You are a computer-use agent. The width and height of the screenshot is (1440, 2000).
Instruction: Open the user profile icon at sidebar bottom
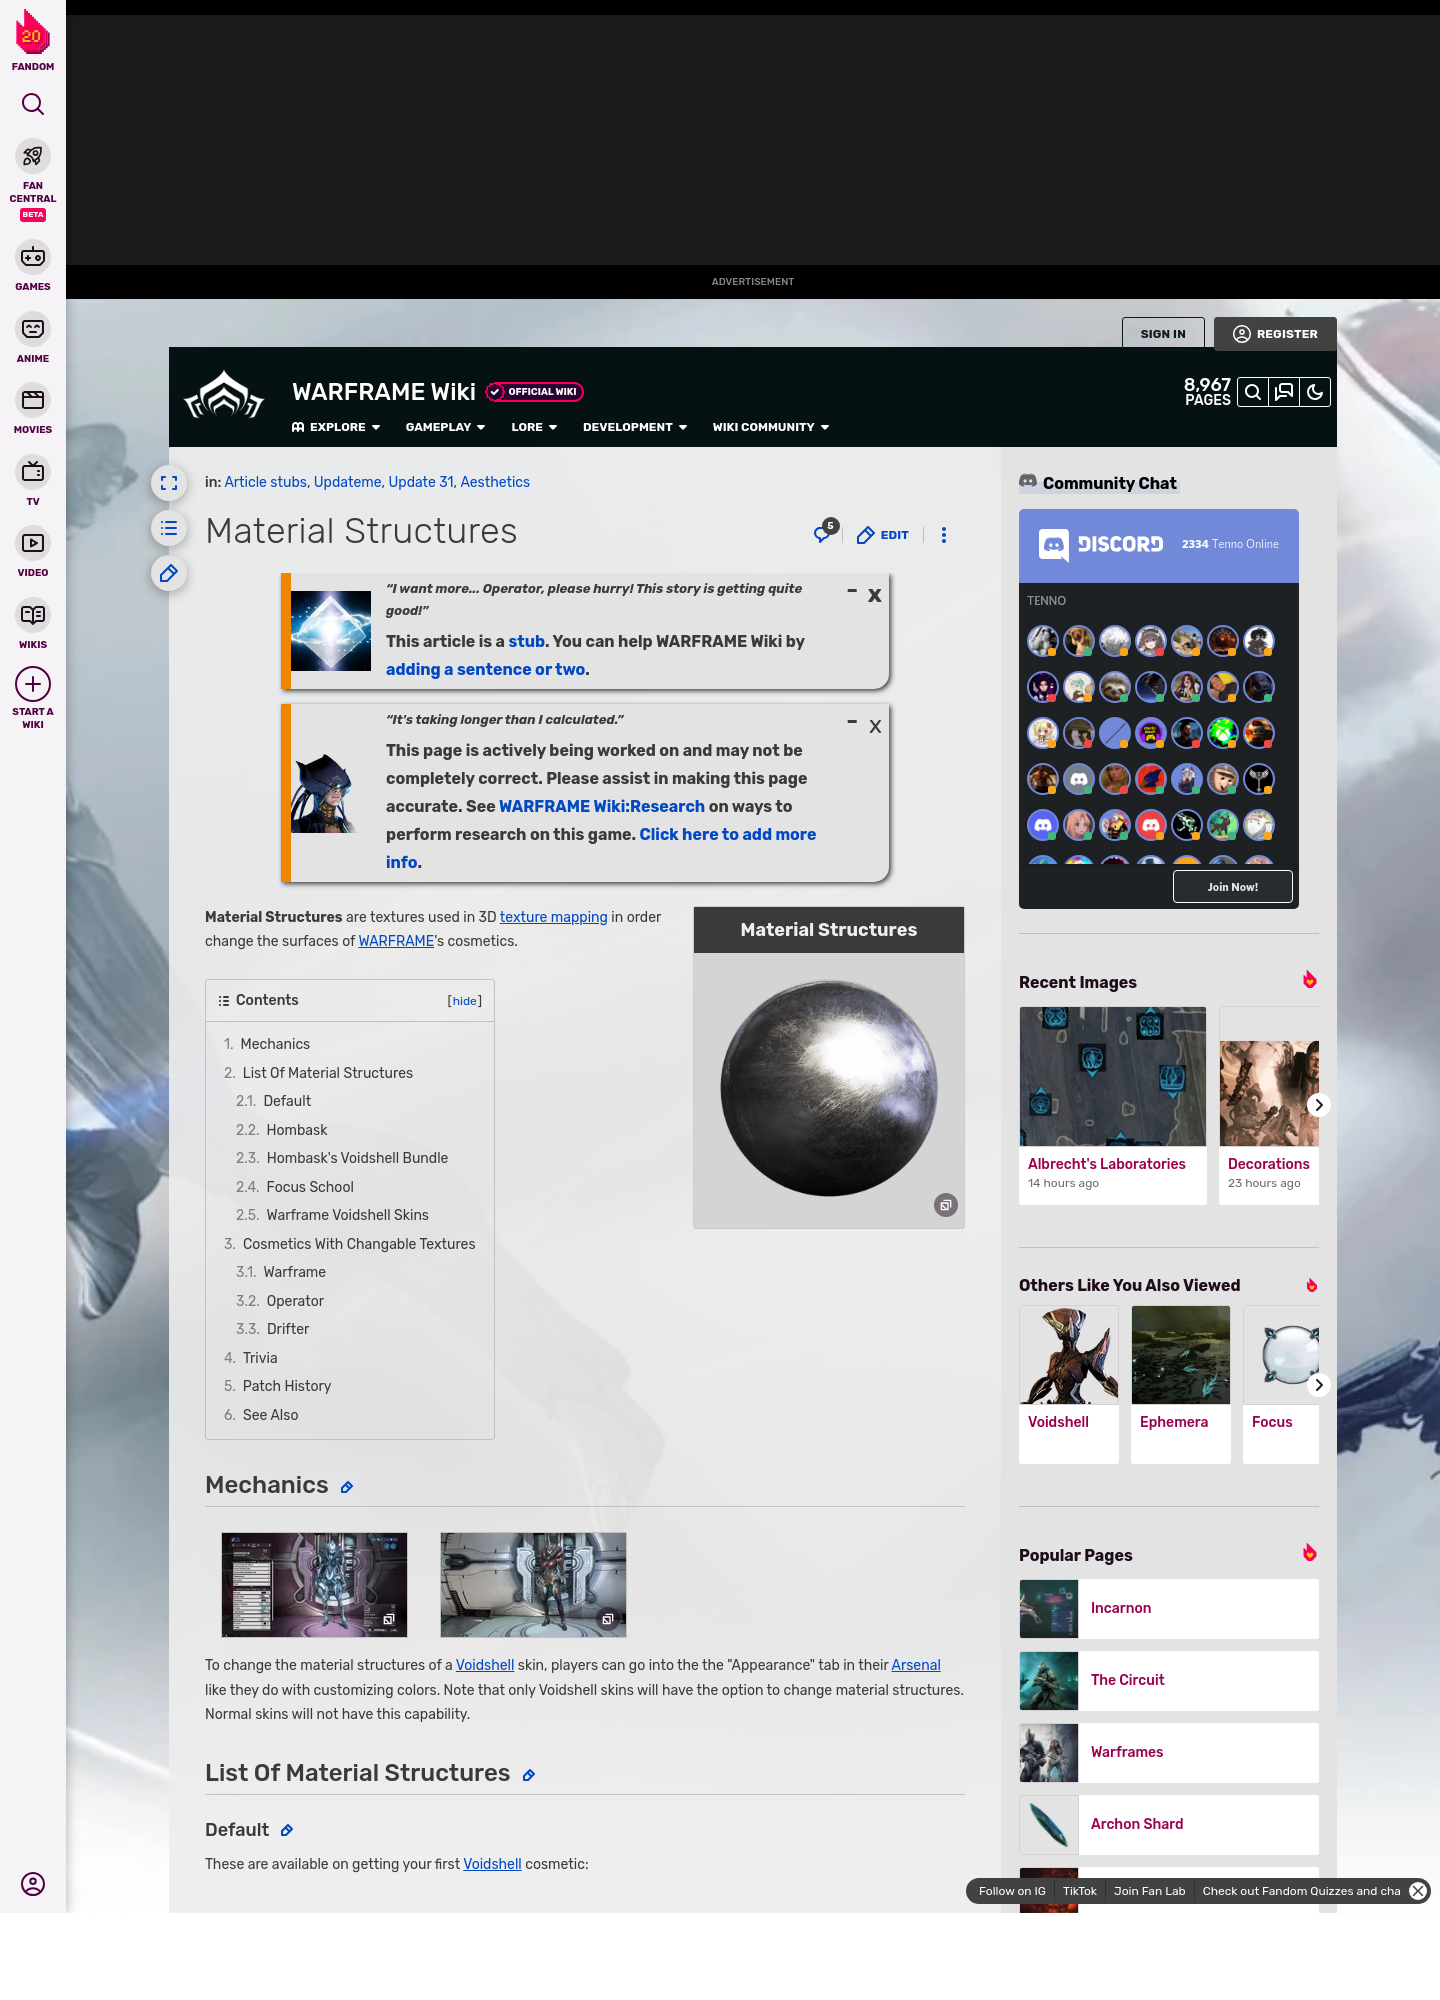(33, 1884)
